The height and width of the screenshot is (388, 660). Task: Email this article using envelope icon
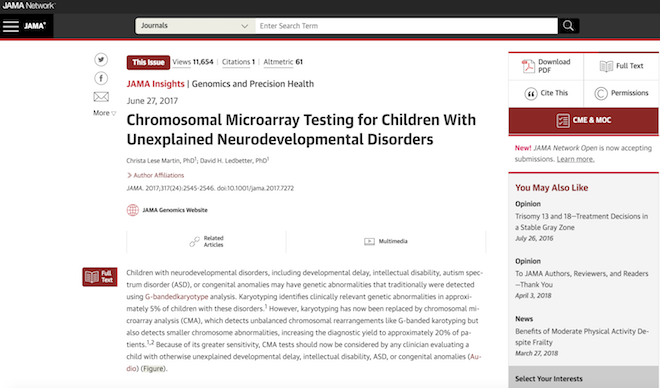point(101,97)
